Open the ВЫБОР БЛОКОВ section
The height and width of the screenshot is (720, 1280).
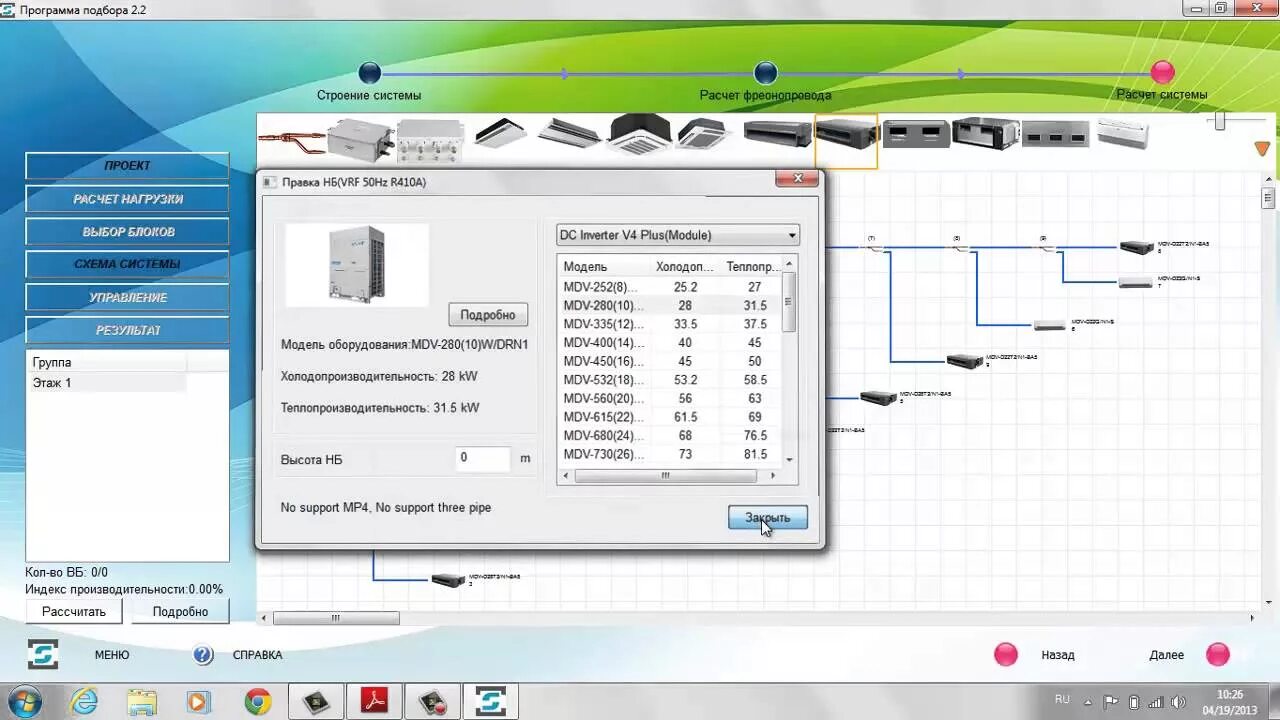(127, 232)
